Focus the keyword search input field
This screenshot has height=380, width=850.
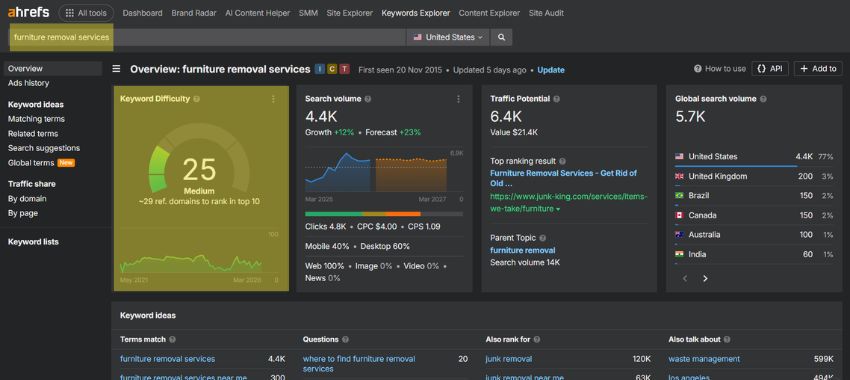(208, 37)
